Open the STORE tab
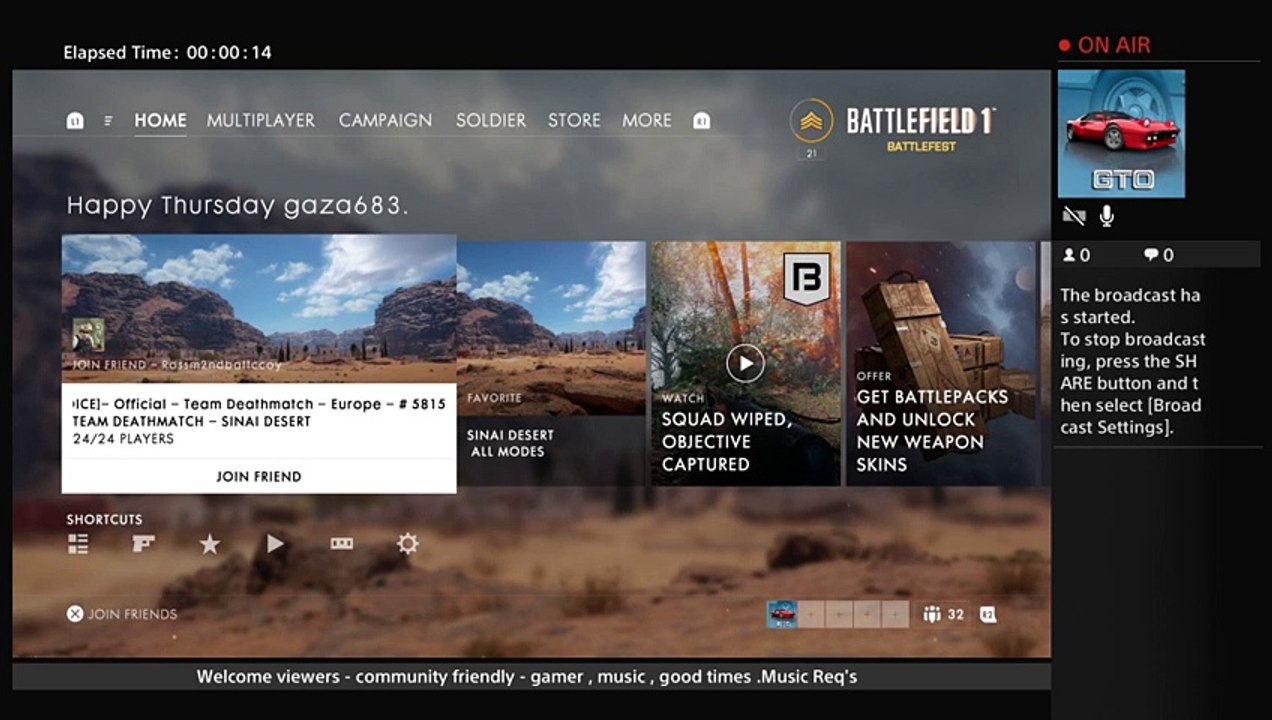Screen dimensions: 1272x720 (x=574, y=120)
